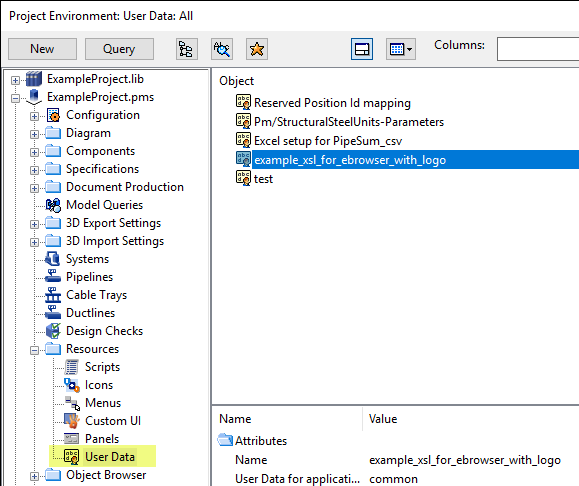Expand the ExampleProject.lib node
Screen dimensions: 579x486
(15, 80)
